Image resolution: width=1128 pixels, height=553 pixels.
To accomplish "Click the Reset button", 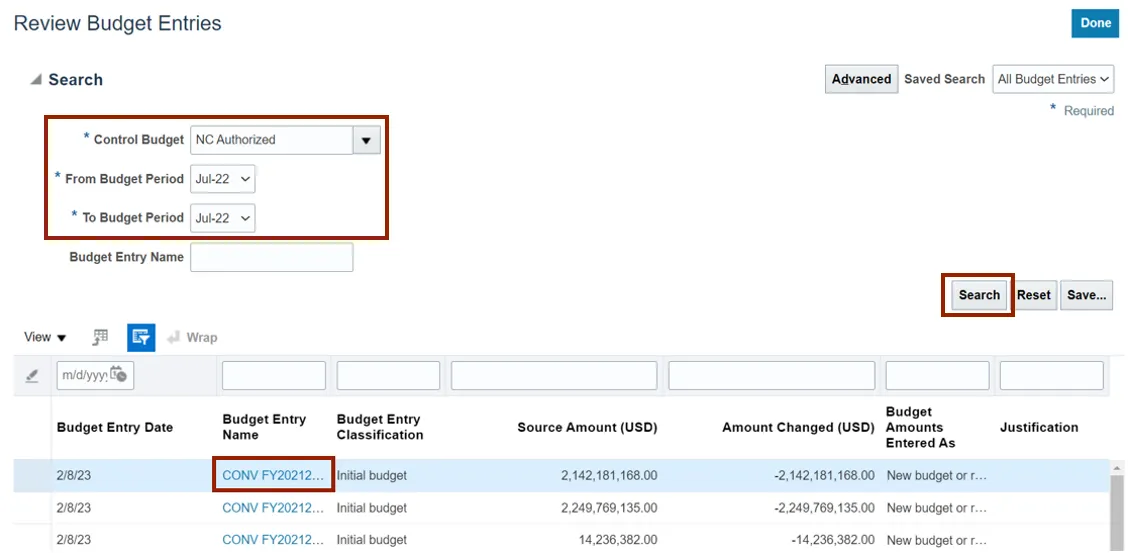I will coord(1034,295).
